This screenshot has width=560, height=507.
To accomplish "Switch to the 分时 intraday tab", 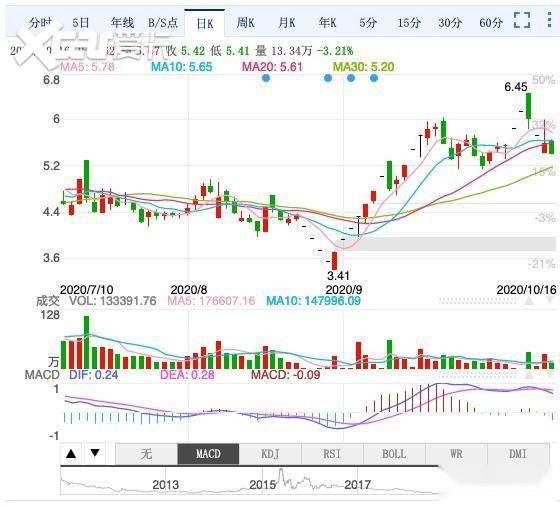I will pos(41,23).
